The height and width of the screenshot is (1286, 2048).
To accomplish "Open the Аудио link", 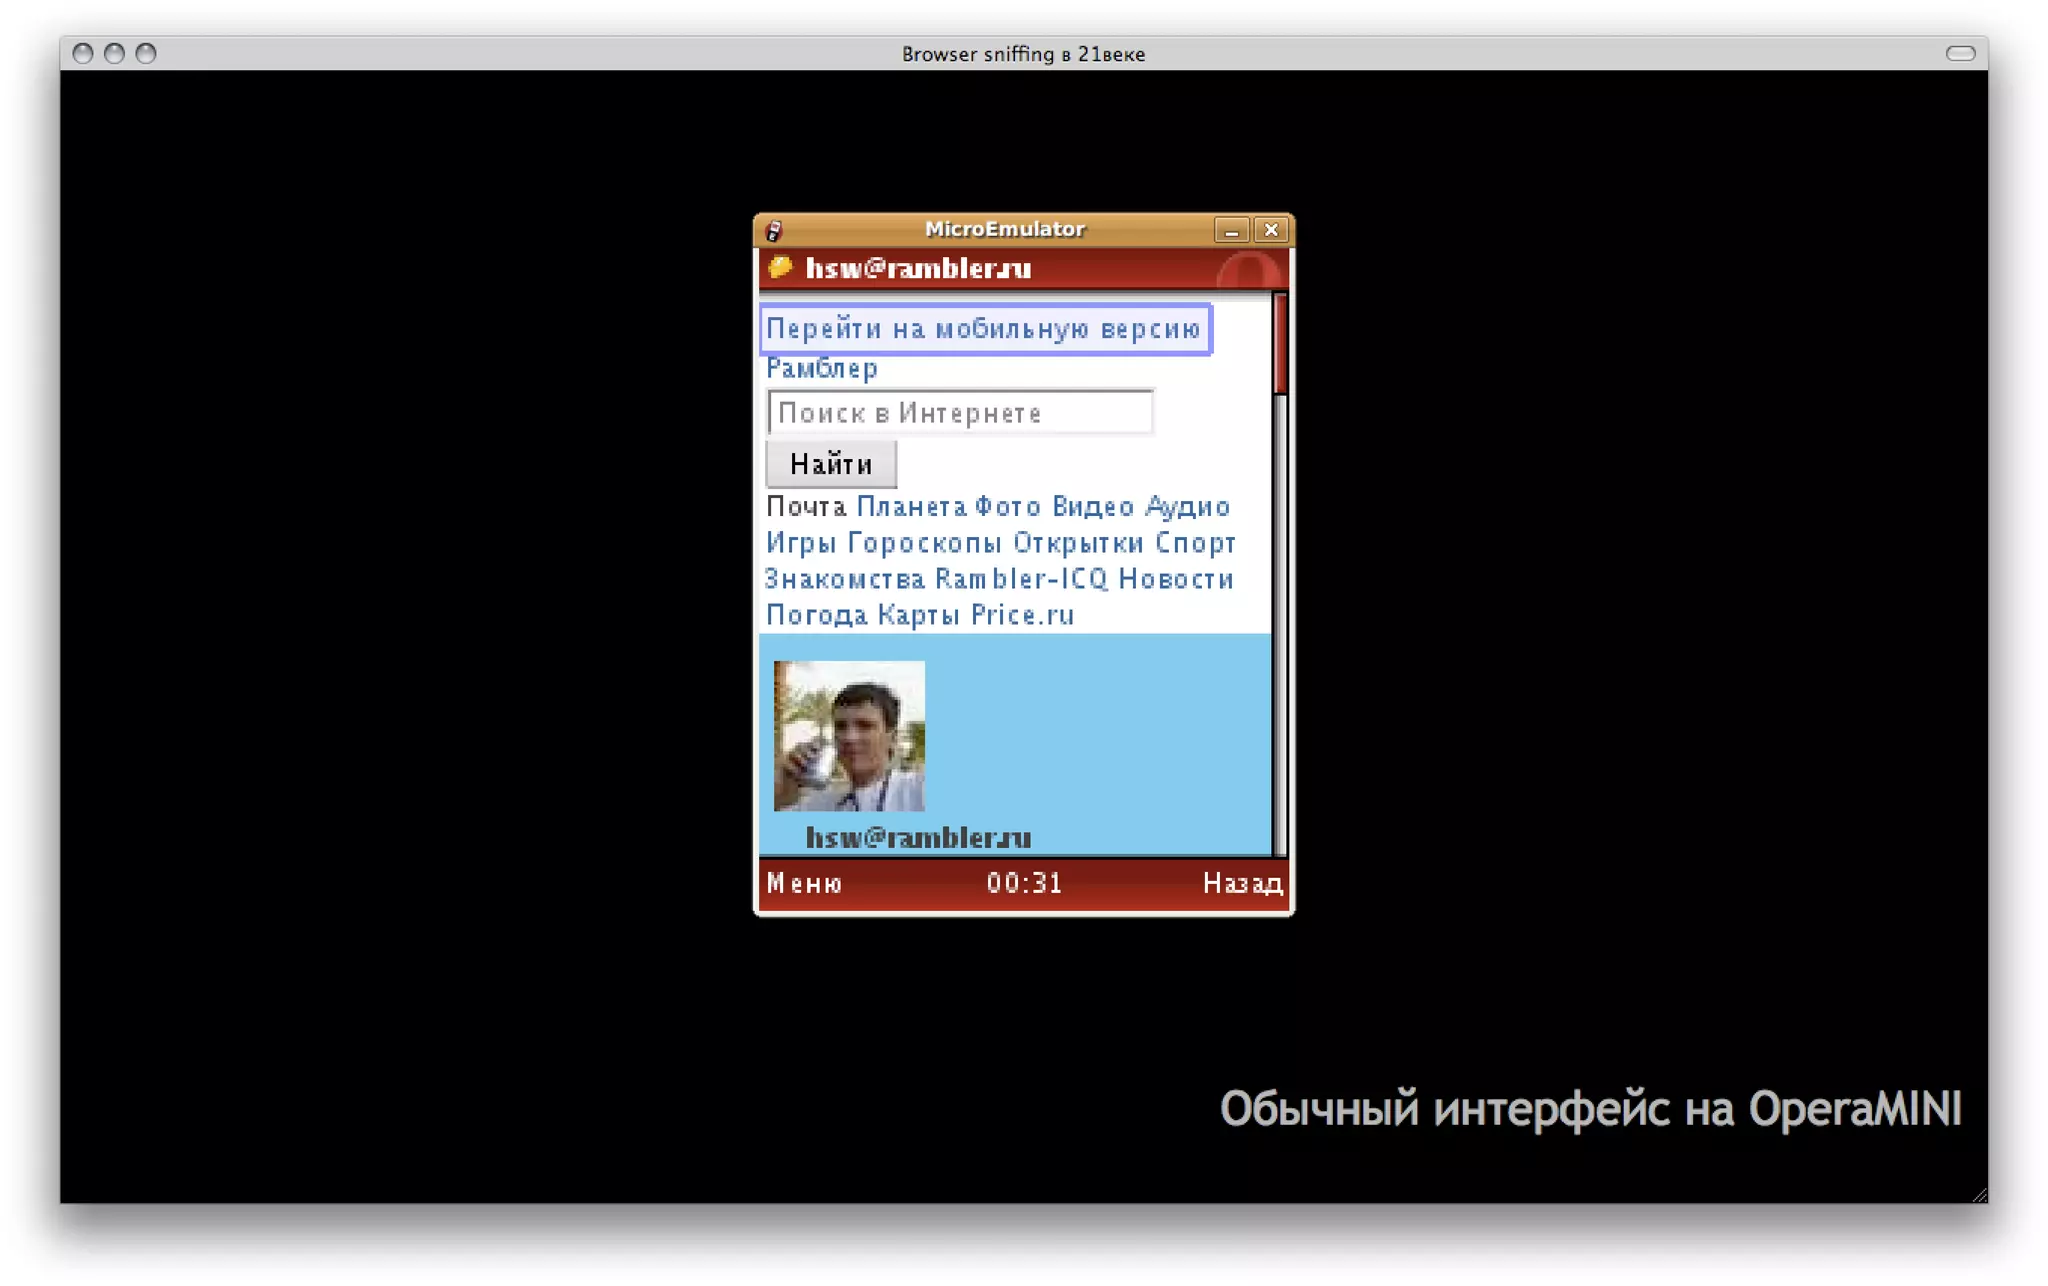I will tap(1187, 507).
